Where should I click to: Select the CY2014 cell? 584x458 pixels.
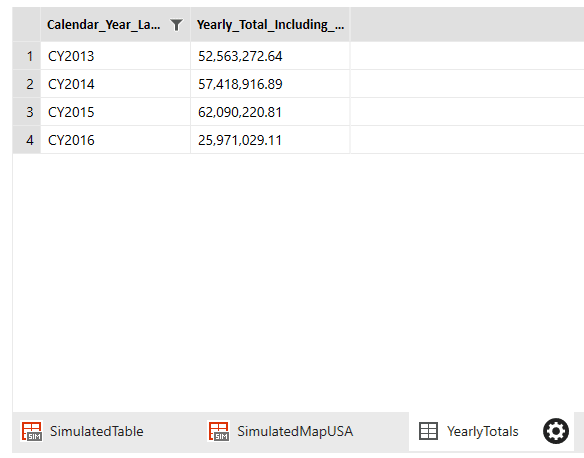click(x=115, y=84)
